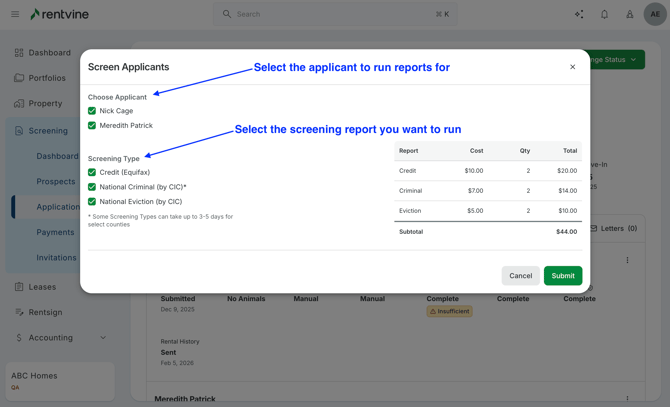This screenshot has width=670, height=407.
Task: Submit the screening request
Action: coord(562,276)
